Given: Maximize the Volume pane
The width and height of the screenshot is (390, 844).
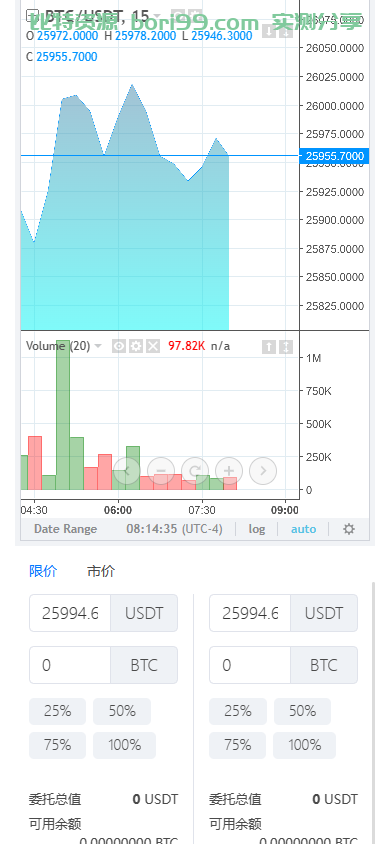Looking at the screenshot, I should tap(286, 347).
